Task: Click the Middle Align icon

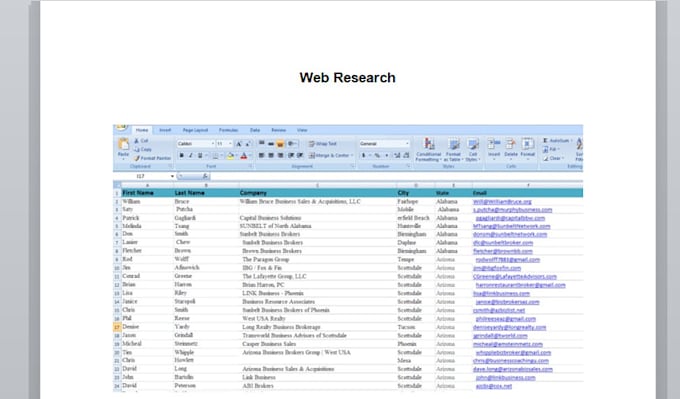Action: 271,144
